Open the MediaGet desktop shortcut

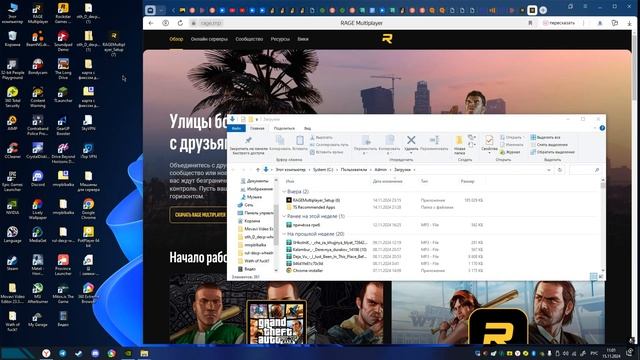[x=38, y=235]
